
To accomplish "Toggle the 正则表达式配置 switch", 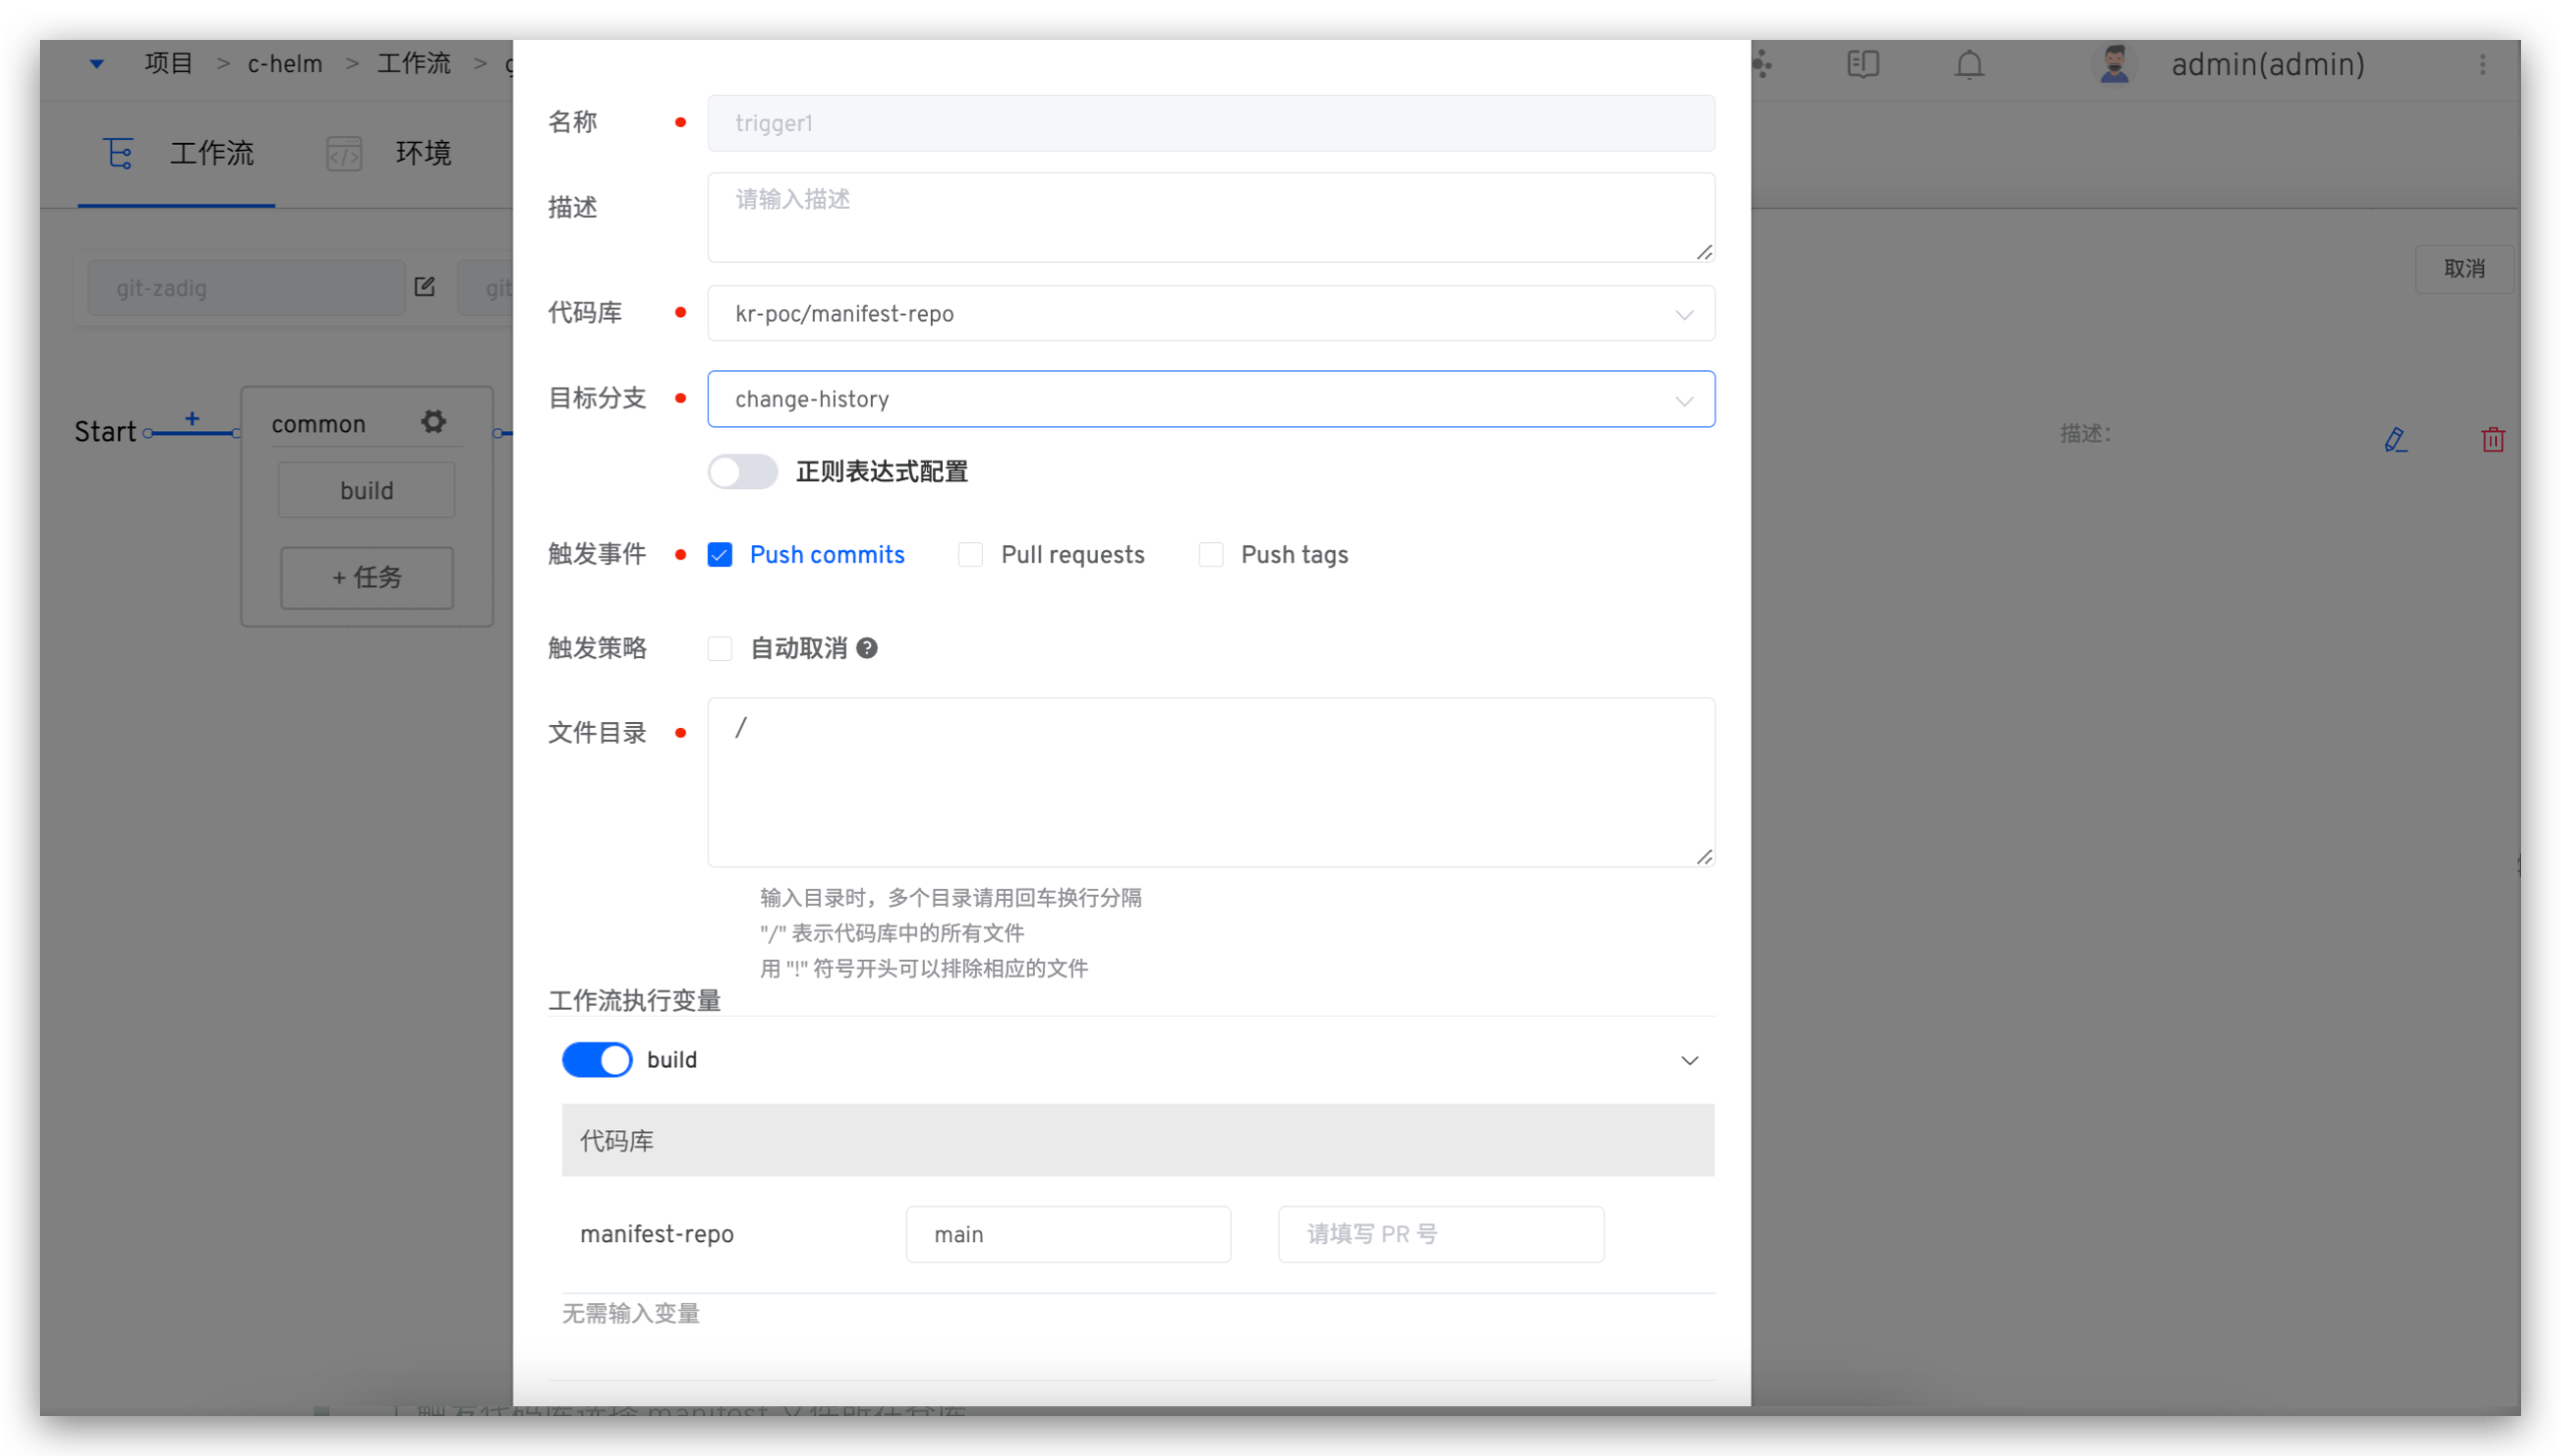I will pyautogui.click(x=742, y=472).
